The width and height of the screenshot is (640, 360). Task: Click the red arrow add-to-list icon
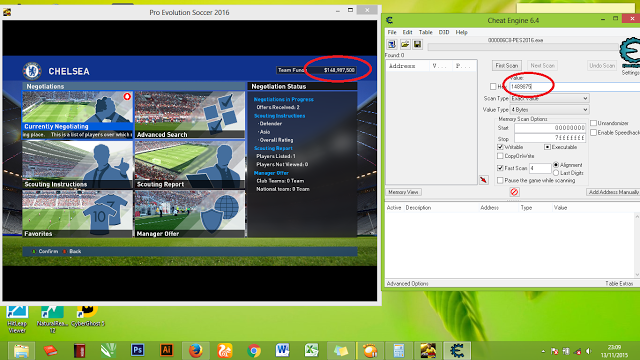tap(484, 180)
